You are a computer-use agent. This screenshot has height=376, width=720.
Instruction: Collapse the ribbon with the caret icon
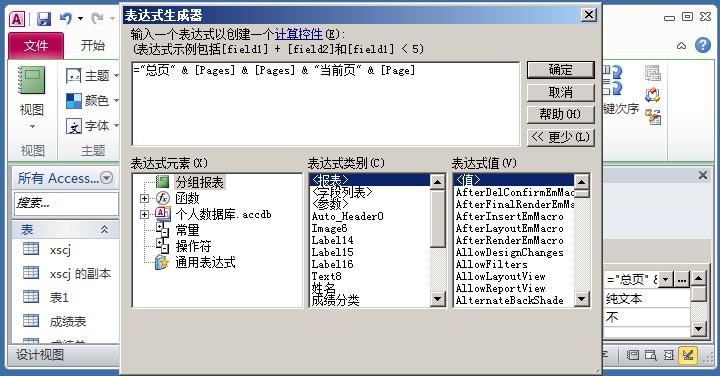[681, 45]
